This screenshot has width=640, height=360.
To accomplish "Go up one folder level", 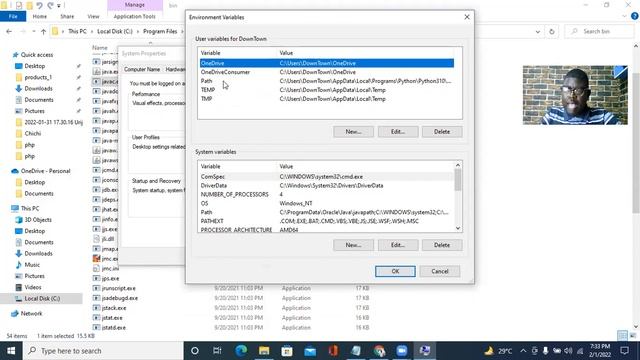I will tap(43, 31).
